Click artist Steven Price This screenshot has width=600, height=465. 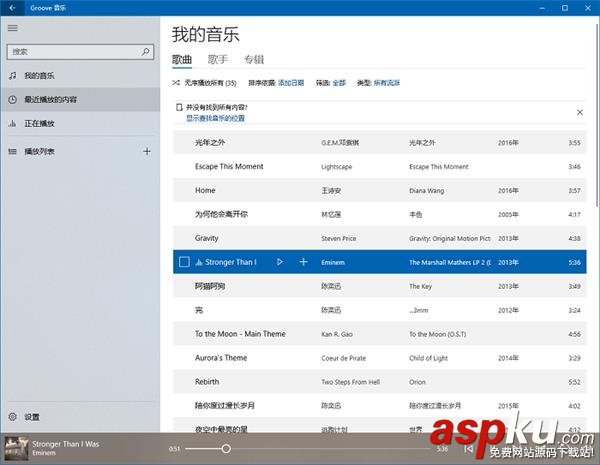pyautogui.click(x=339, y=238)
